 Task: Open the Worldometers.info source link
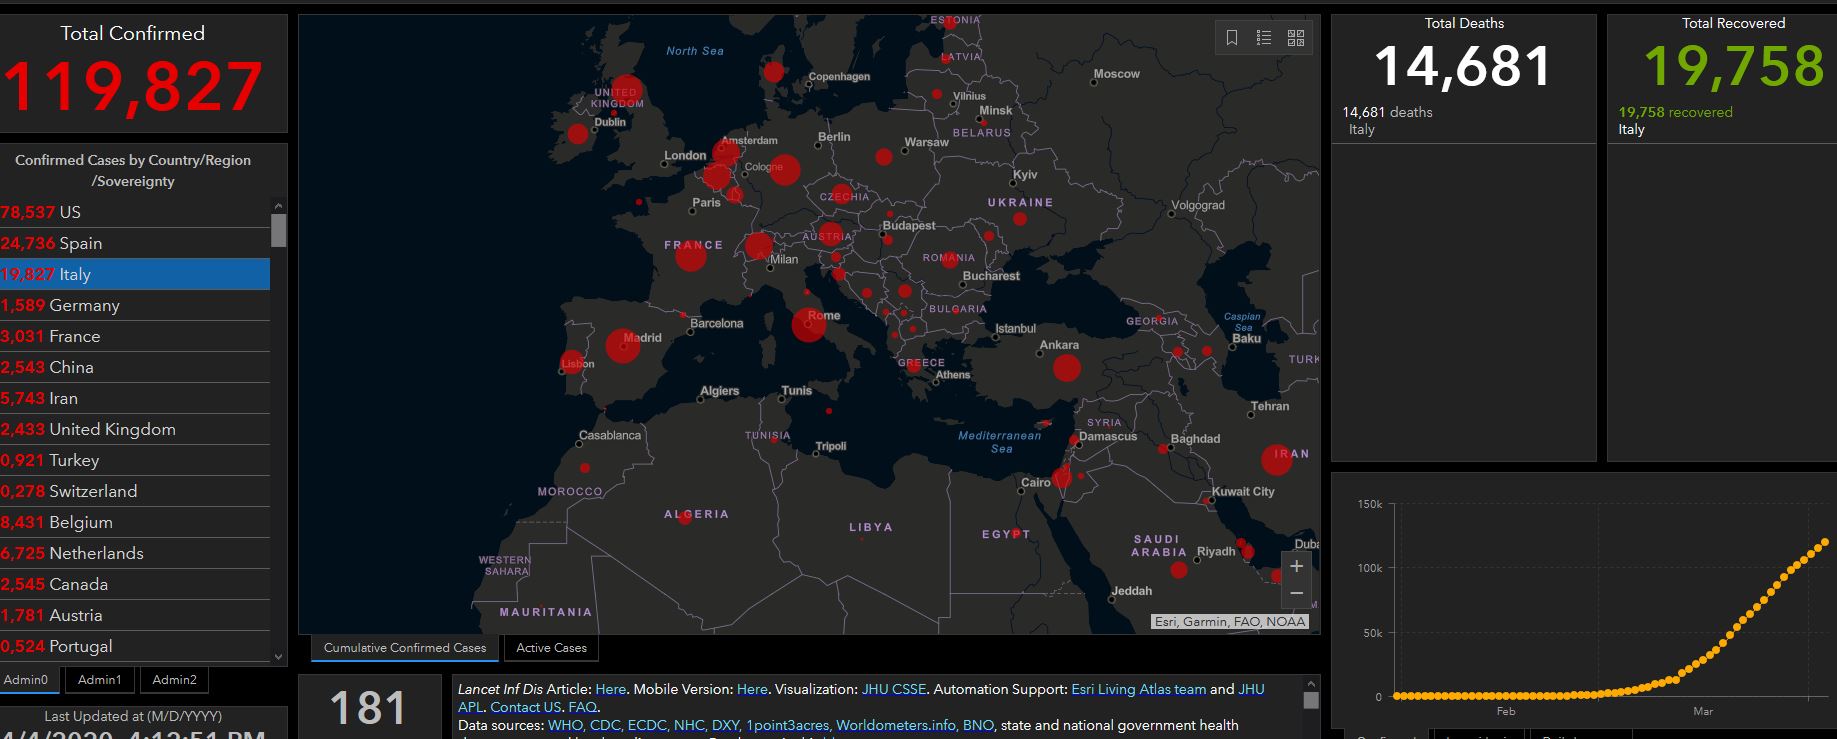(x=896, y=725)
